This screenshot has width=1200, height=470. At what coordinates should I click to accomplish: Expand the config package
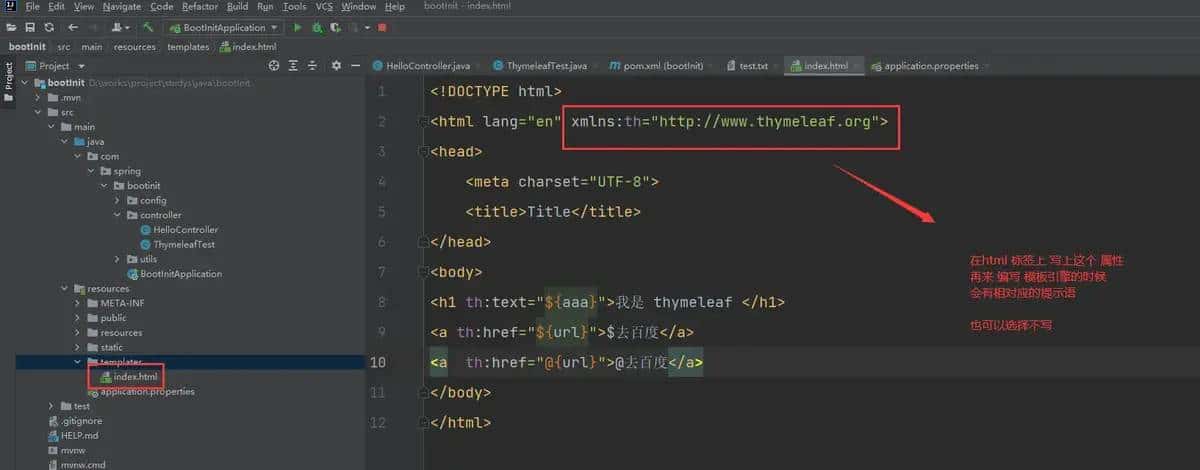[x=117, y=200]
